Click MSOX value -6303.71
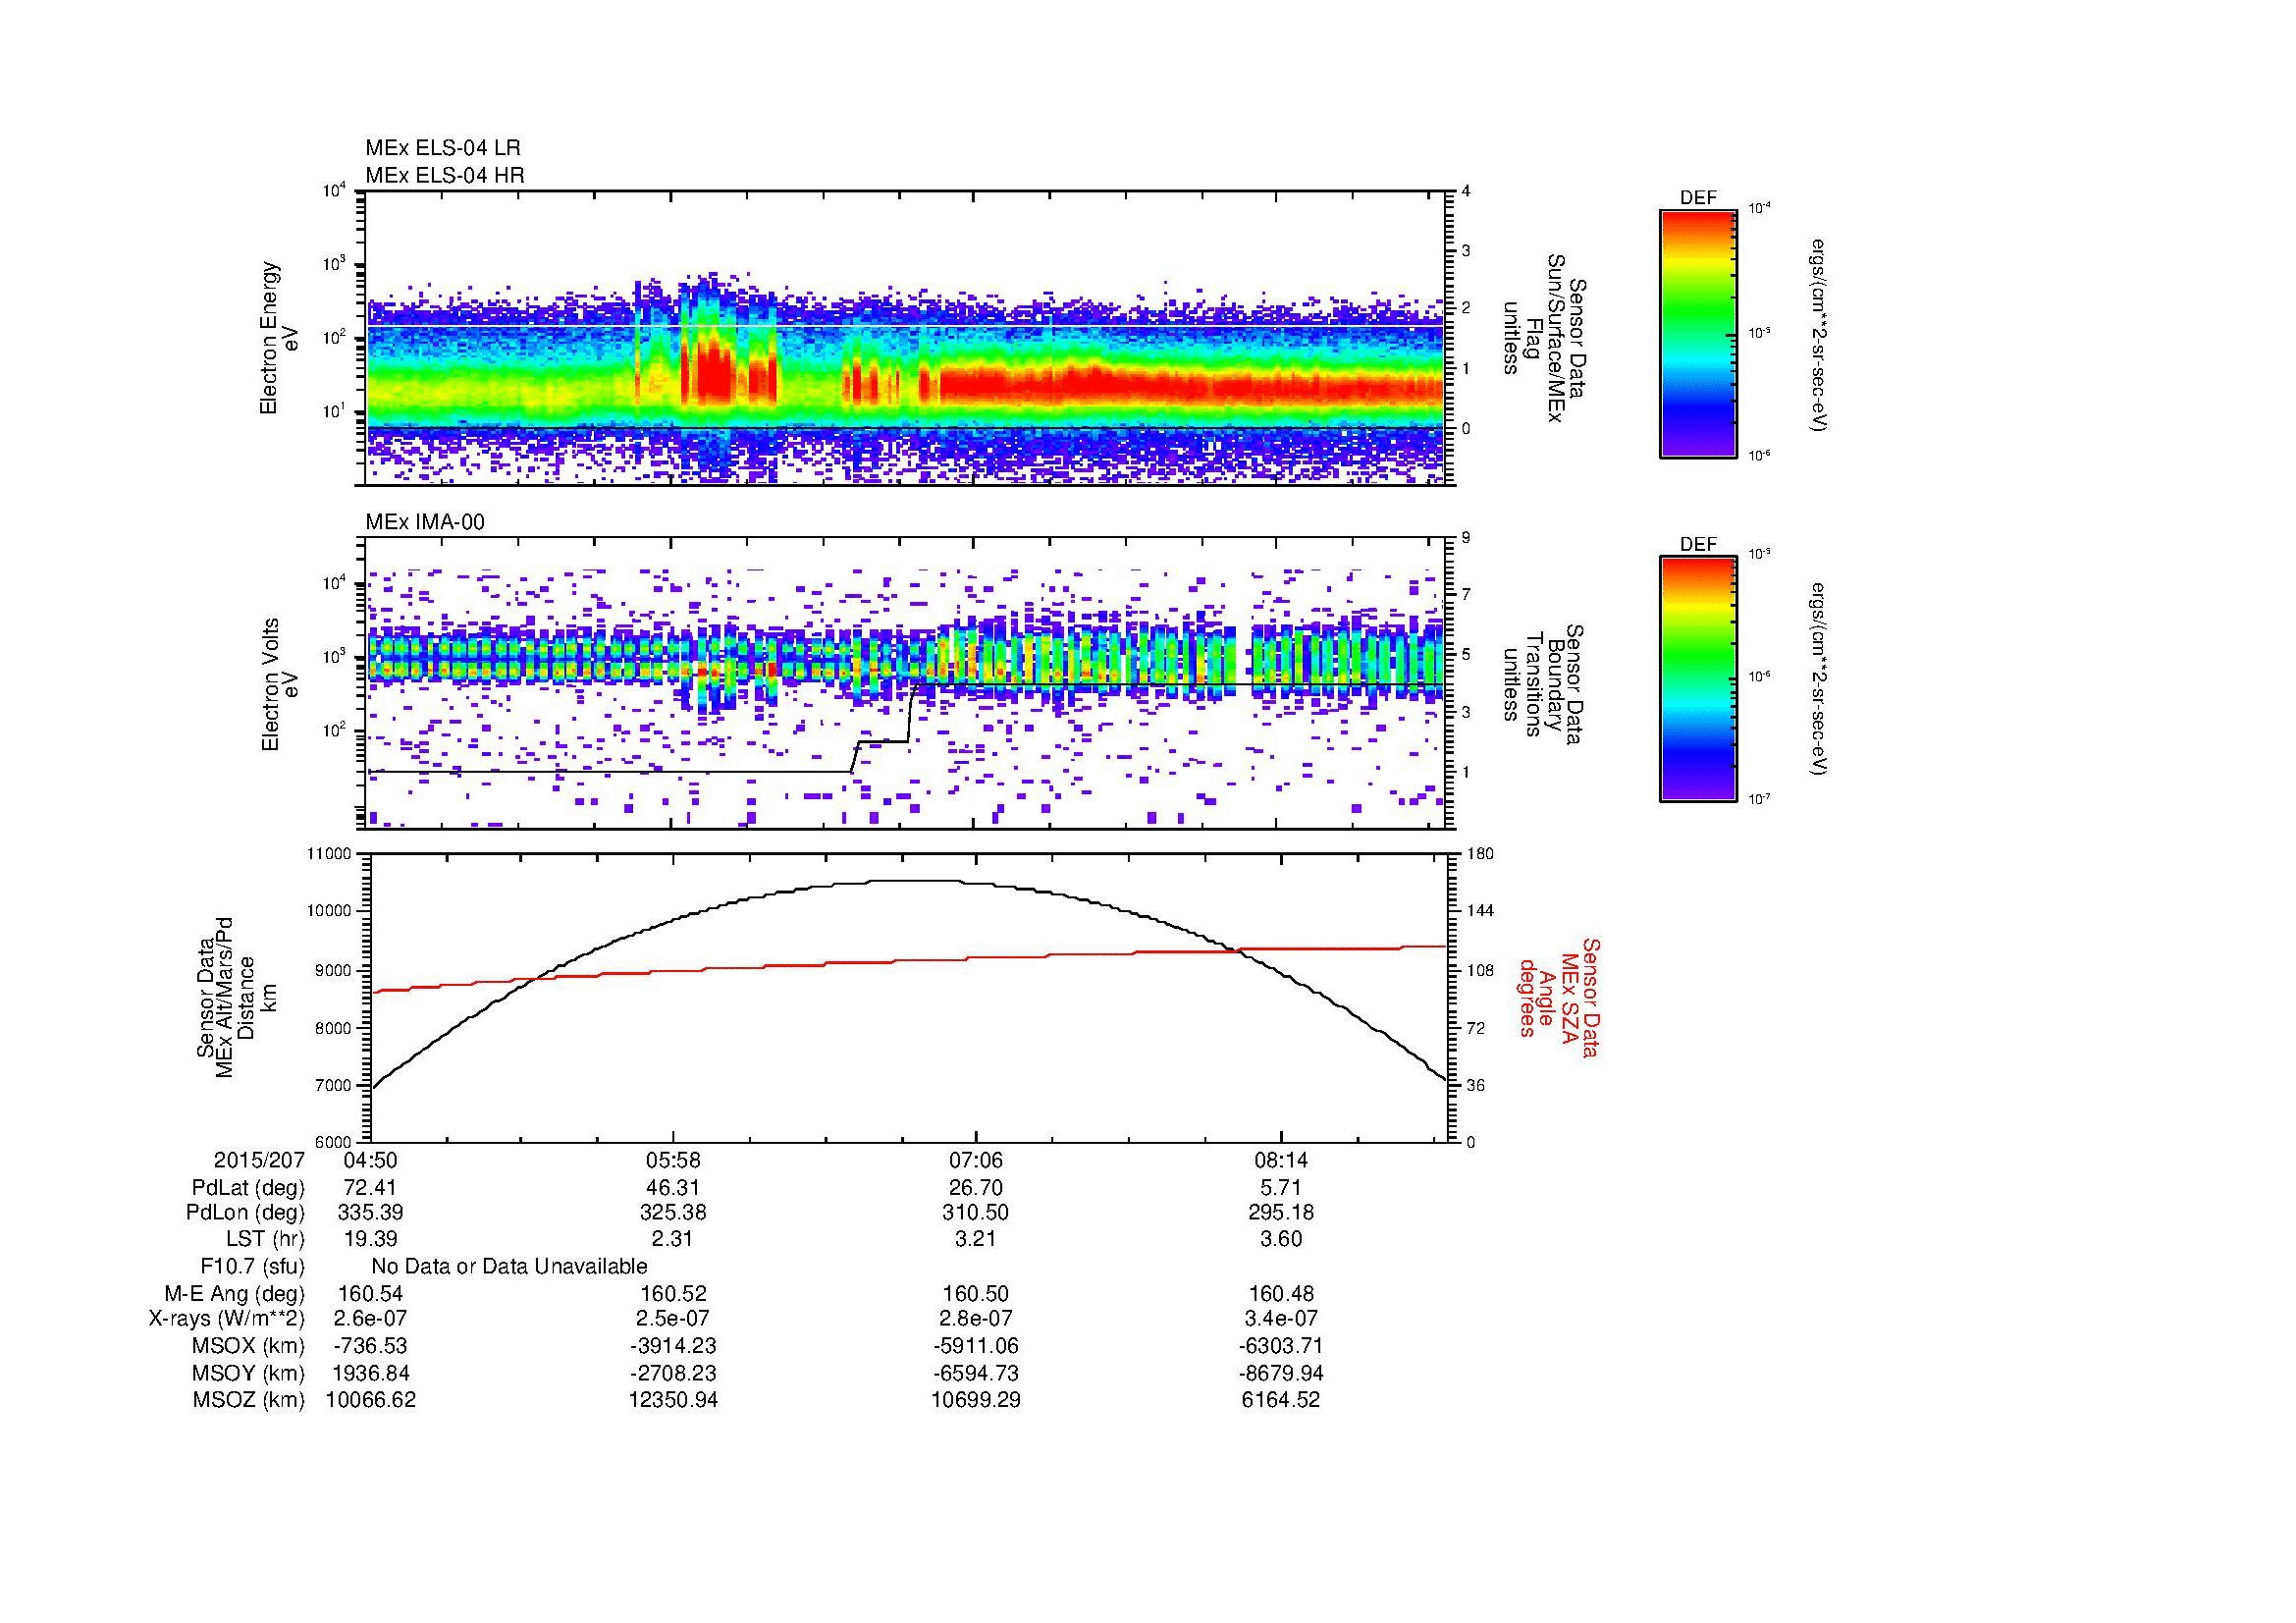The image size is (2296, 1623). click(1281, 1347)
